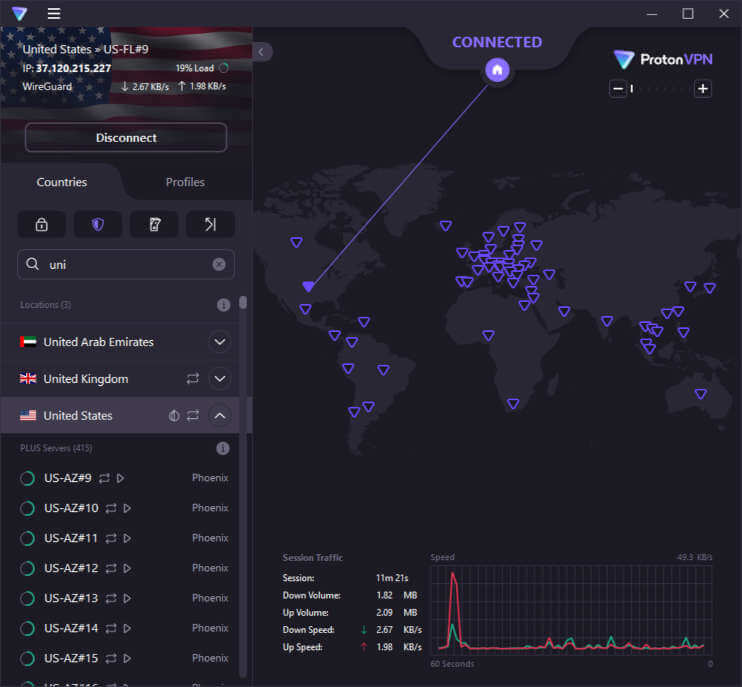Select United States country row

(120, 415)
